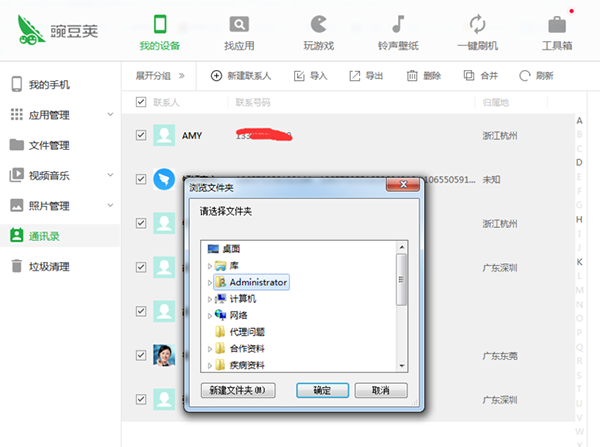This screenshot has width=600, height=447.
Task: Click the 归属地 column header
Action: 496,102
